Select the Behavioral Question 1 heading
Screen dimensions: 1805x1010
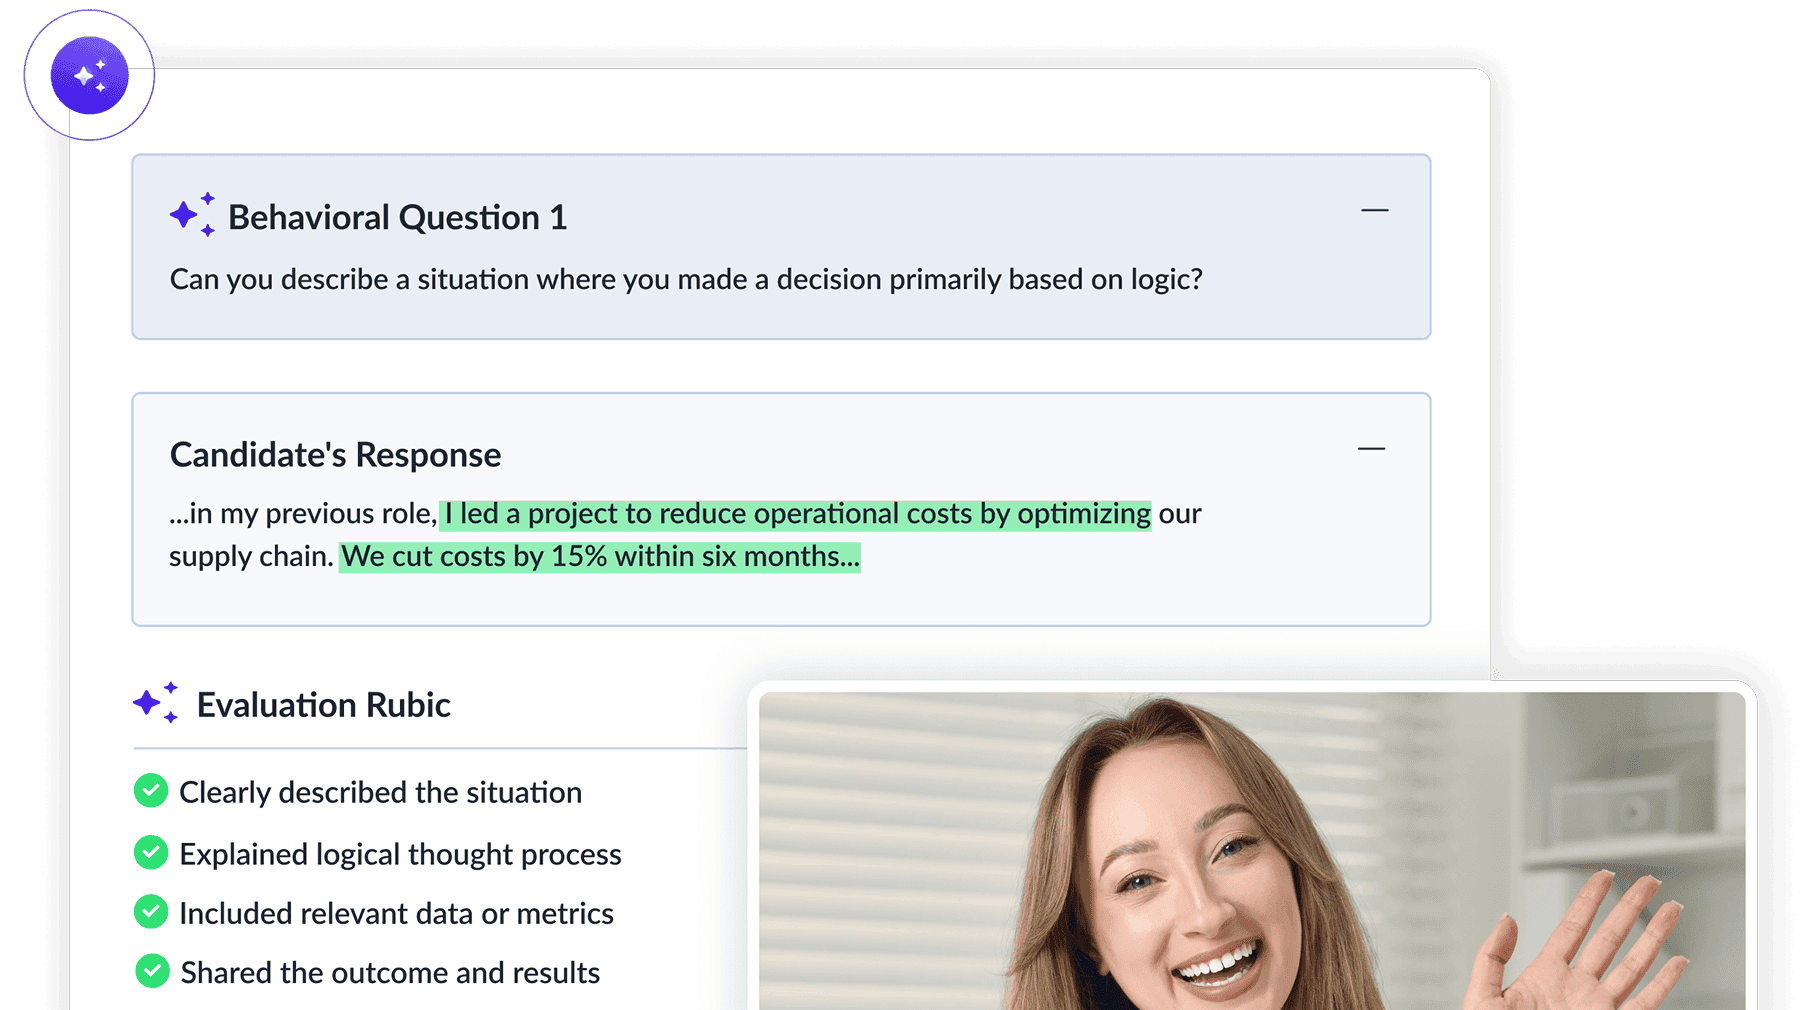pos(397,217)
